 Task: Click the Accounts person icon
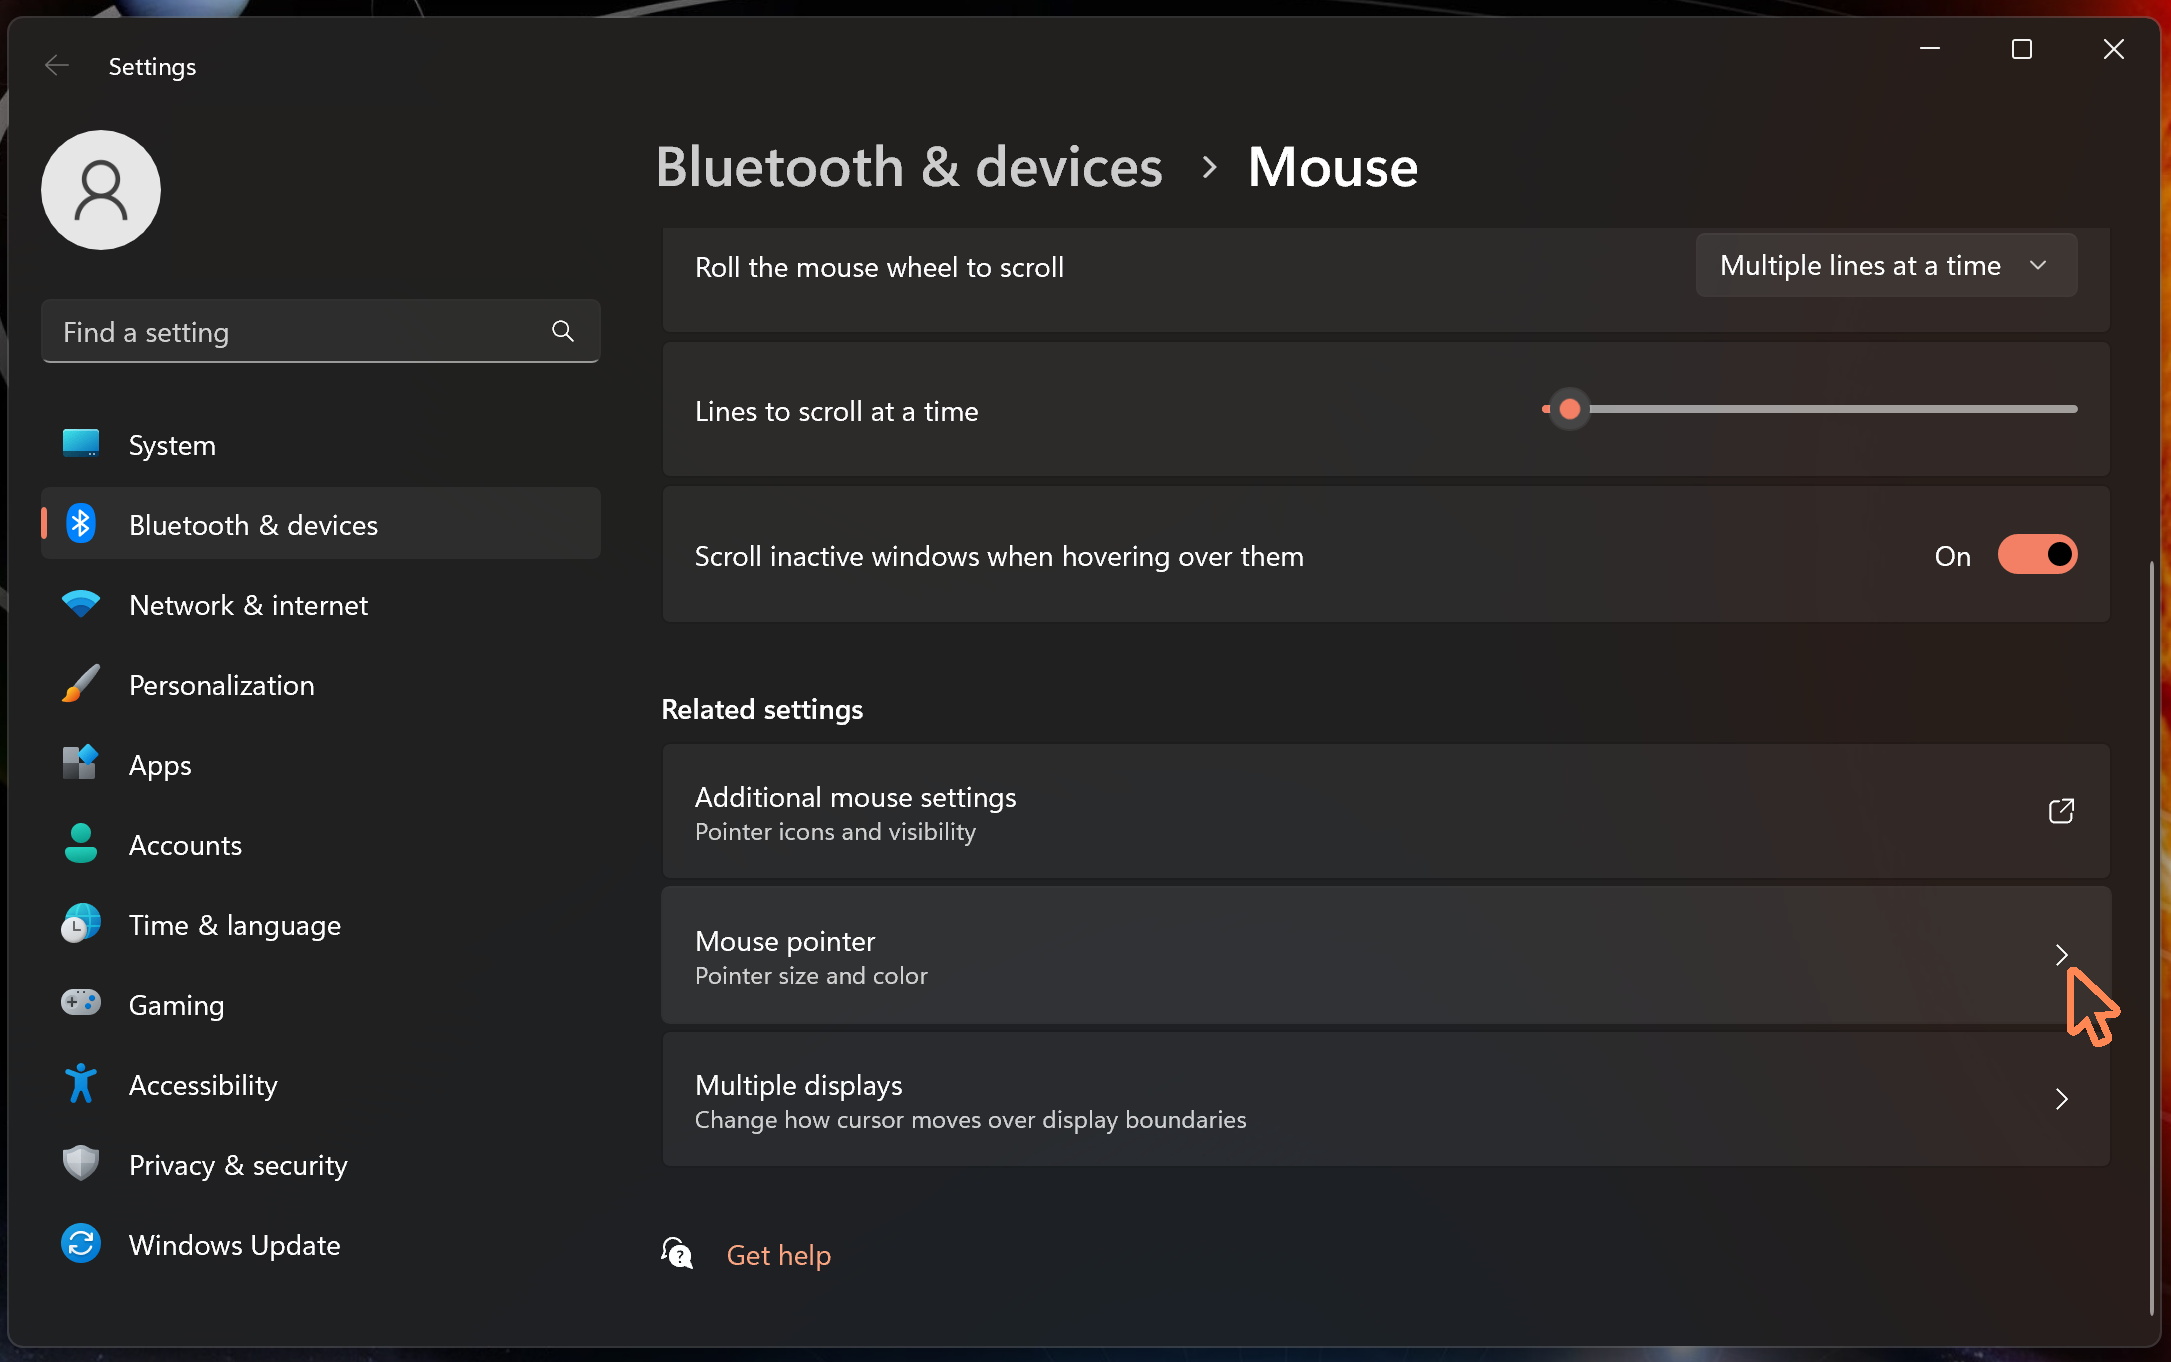[x=81, y=843]
